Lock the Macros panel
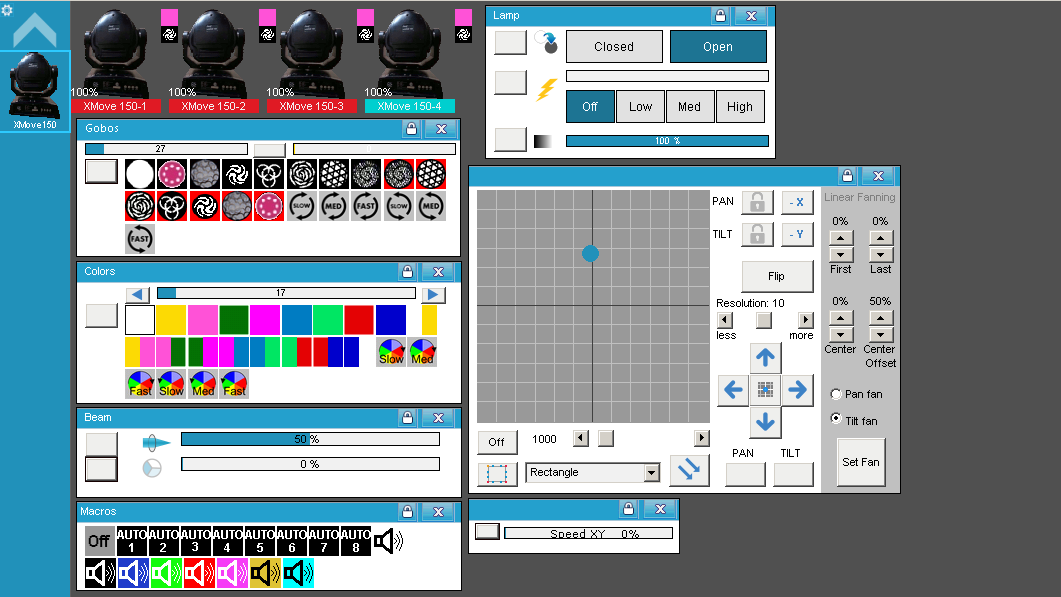The image size is (1061, 597). pyautogui.click(x=407, y=512)
